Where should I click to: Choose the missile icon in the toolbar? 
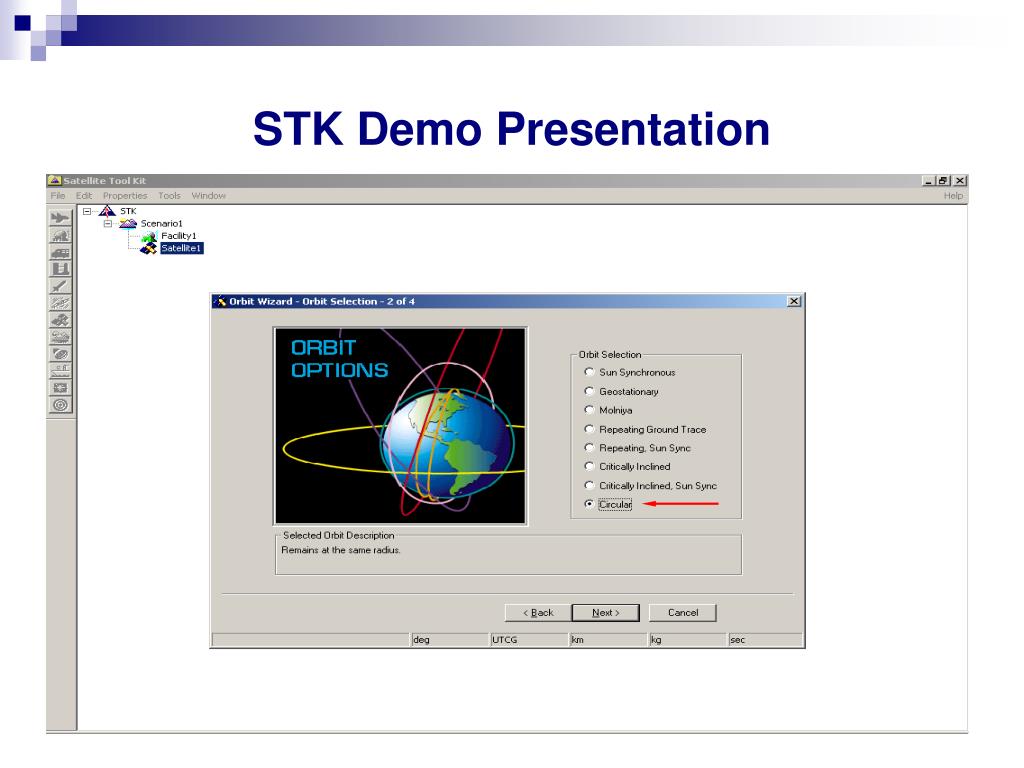coord(60,286)
